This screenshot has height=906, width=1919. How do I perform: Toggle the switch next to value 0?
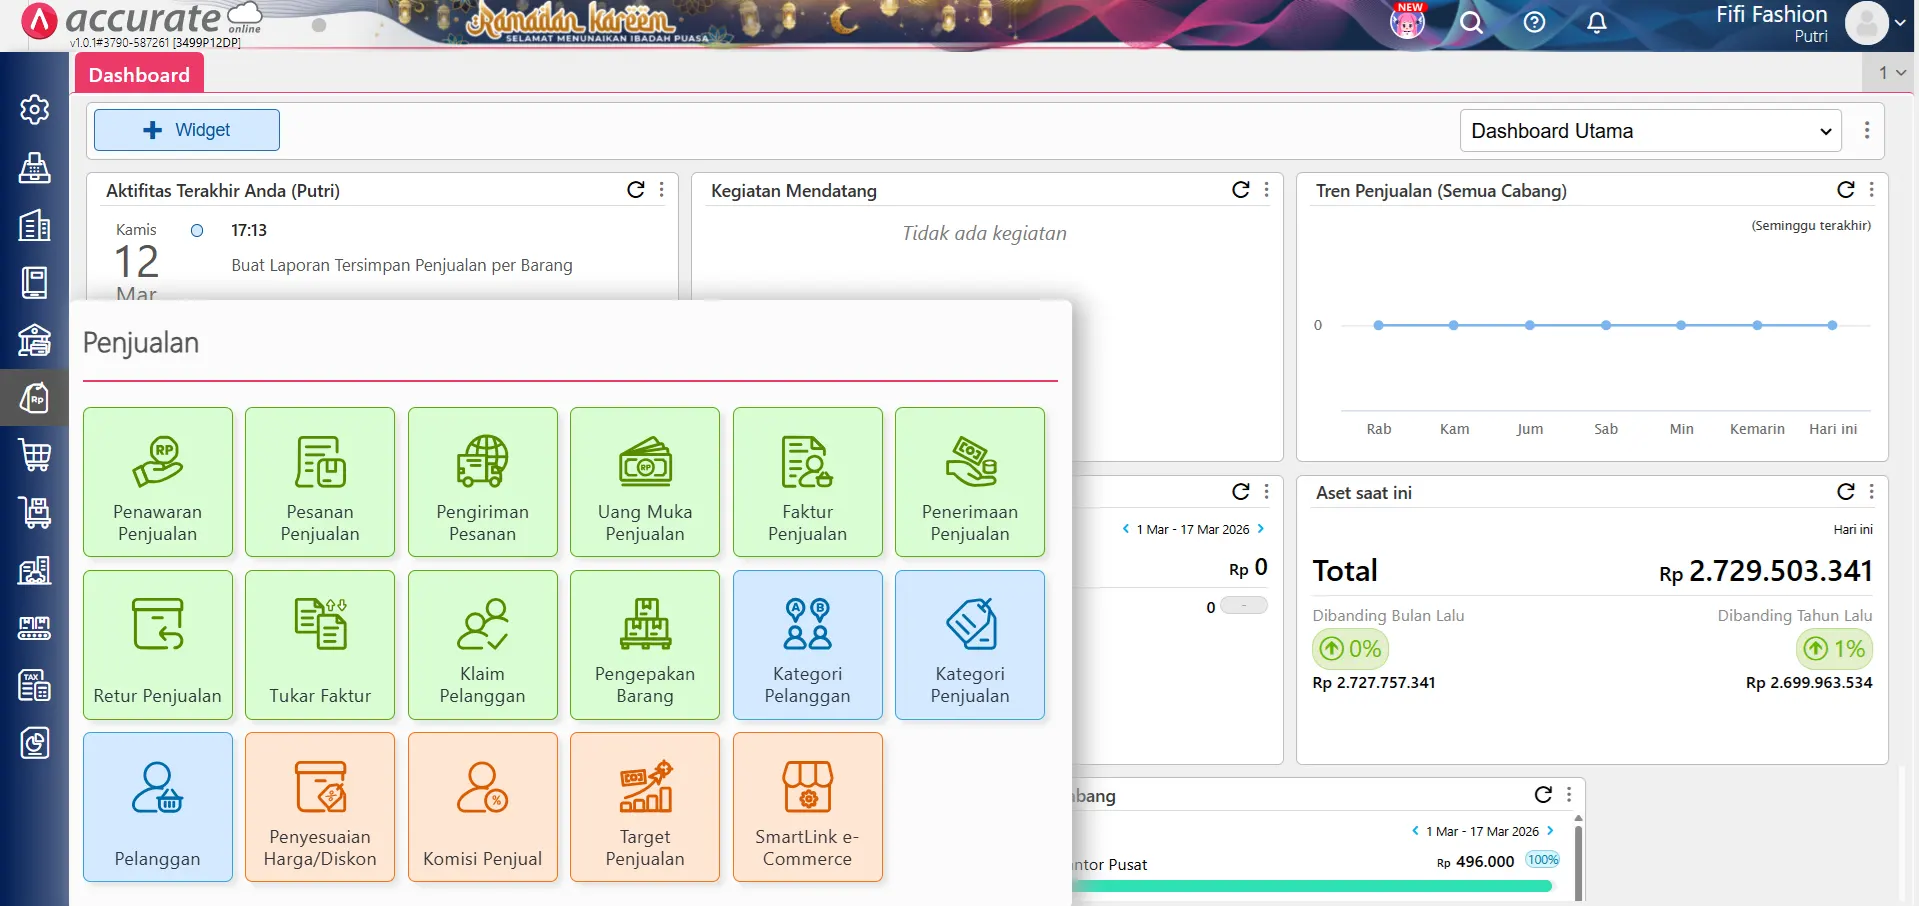pyautogui.click(x=1244, y=606)
